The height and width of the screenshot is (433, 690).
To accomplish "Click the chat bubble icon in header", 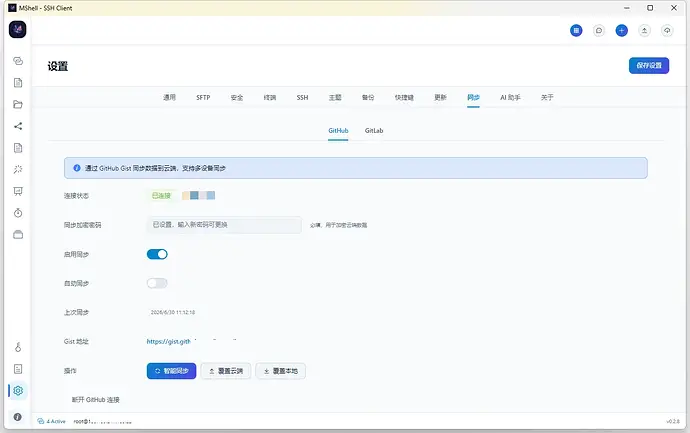I will 598,30.
